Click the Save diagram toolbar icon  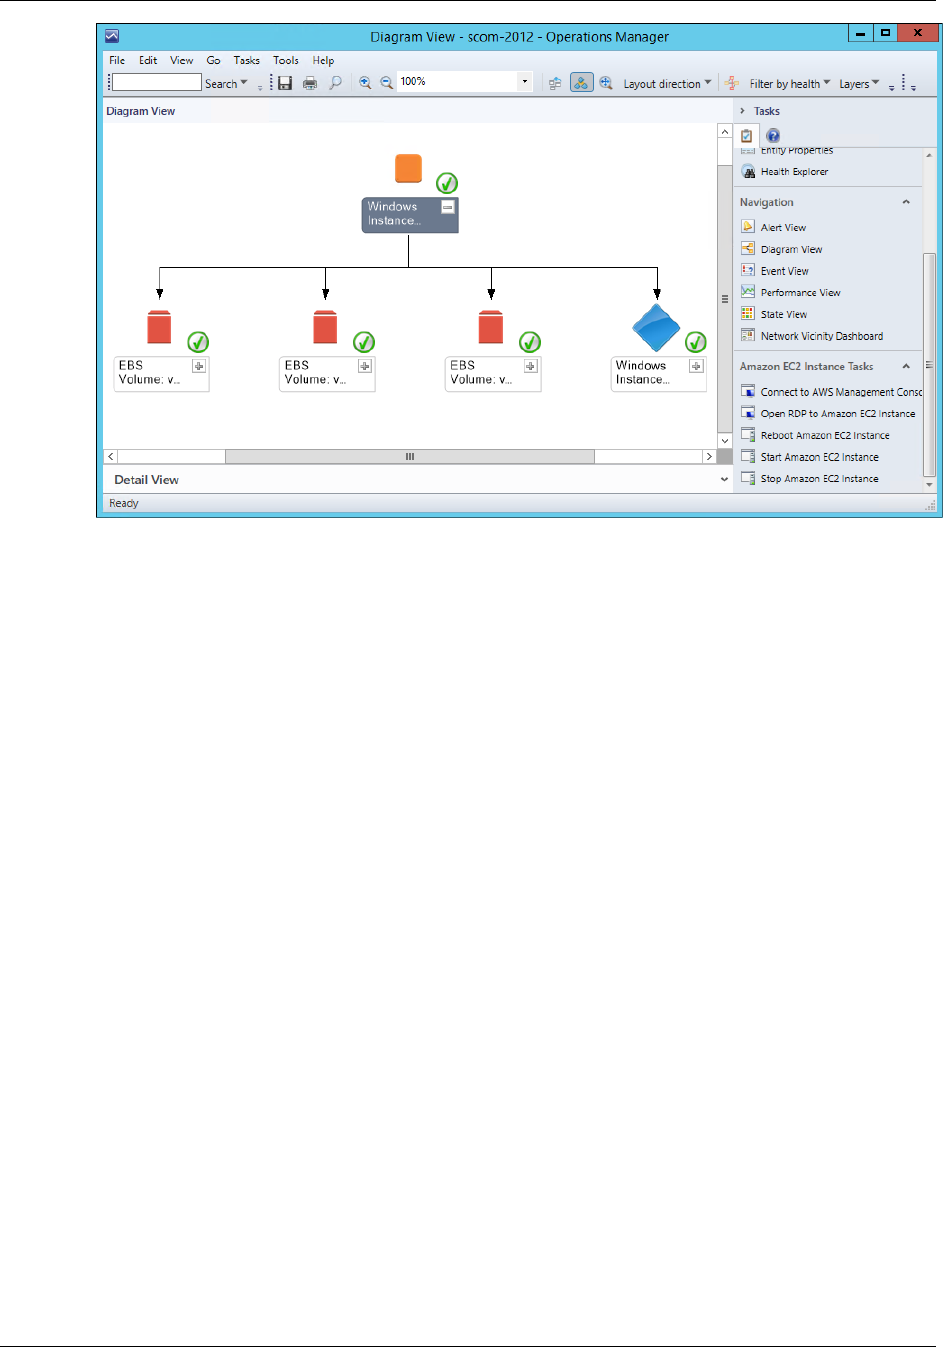[x=285, y=83]
